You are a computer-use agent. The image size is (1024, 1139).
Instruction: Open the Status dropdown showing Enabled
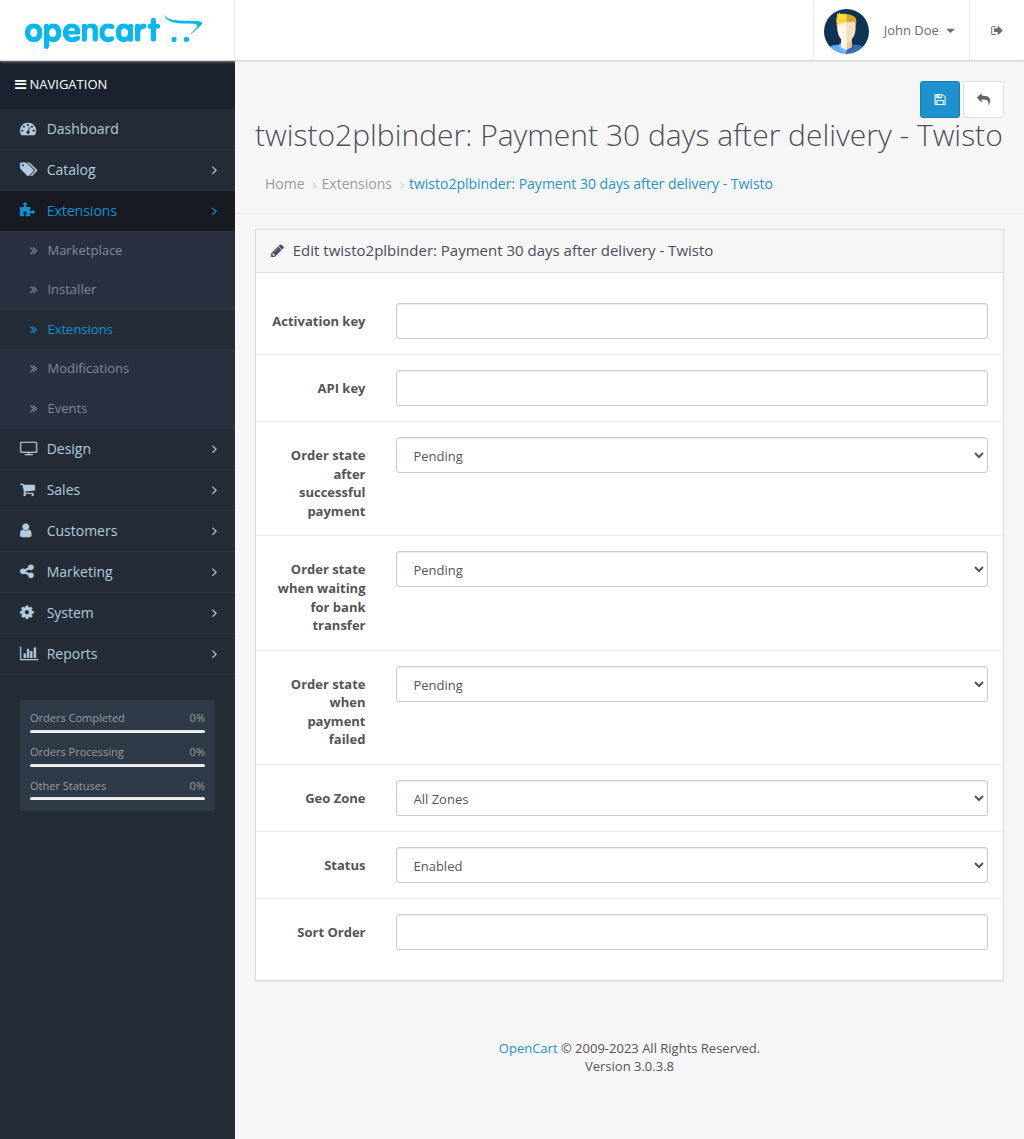click(x=691, y=865)
